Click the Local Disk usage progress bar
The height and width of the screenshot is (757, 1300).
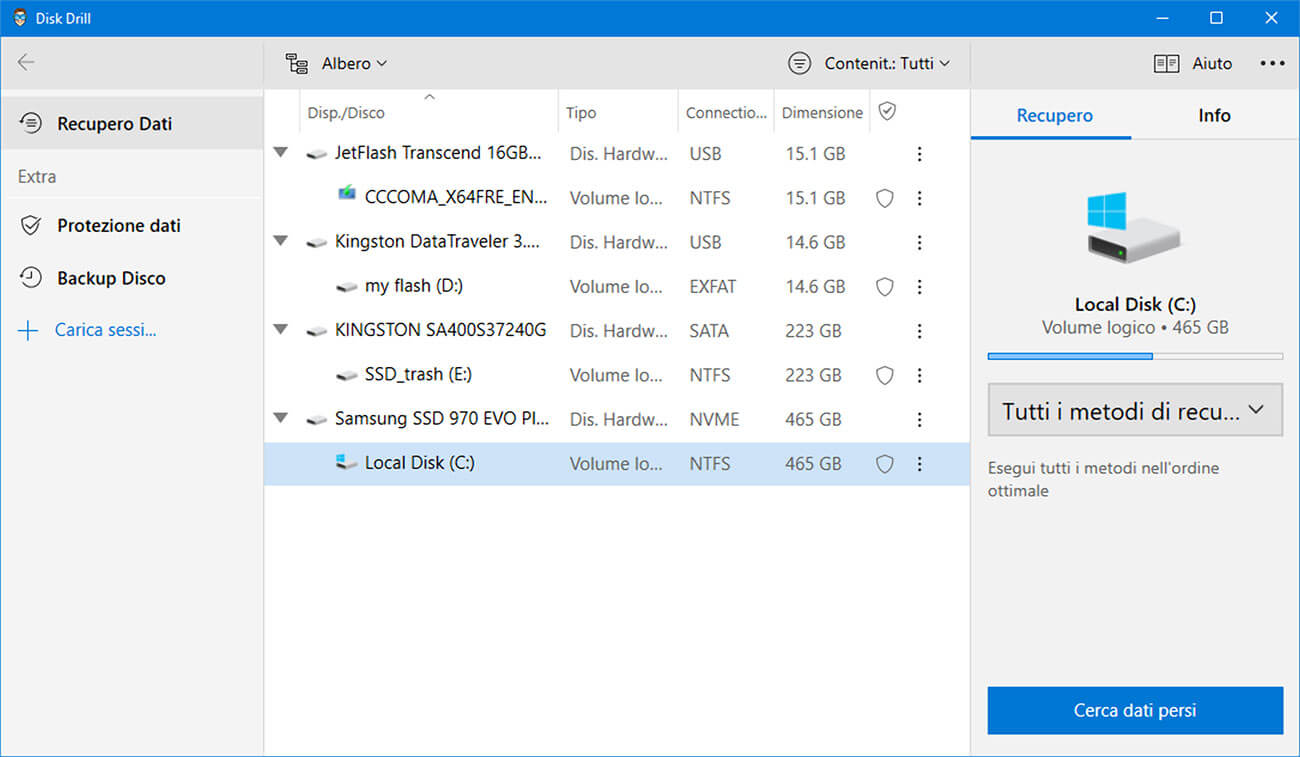[1135, 356]
